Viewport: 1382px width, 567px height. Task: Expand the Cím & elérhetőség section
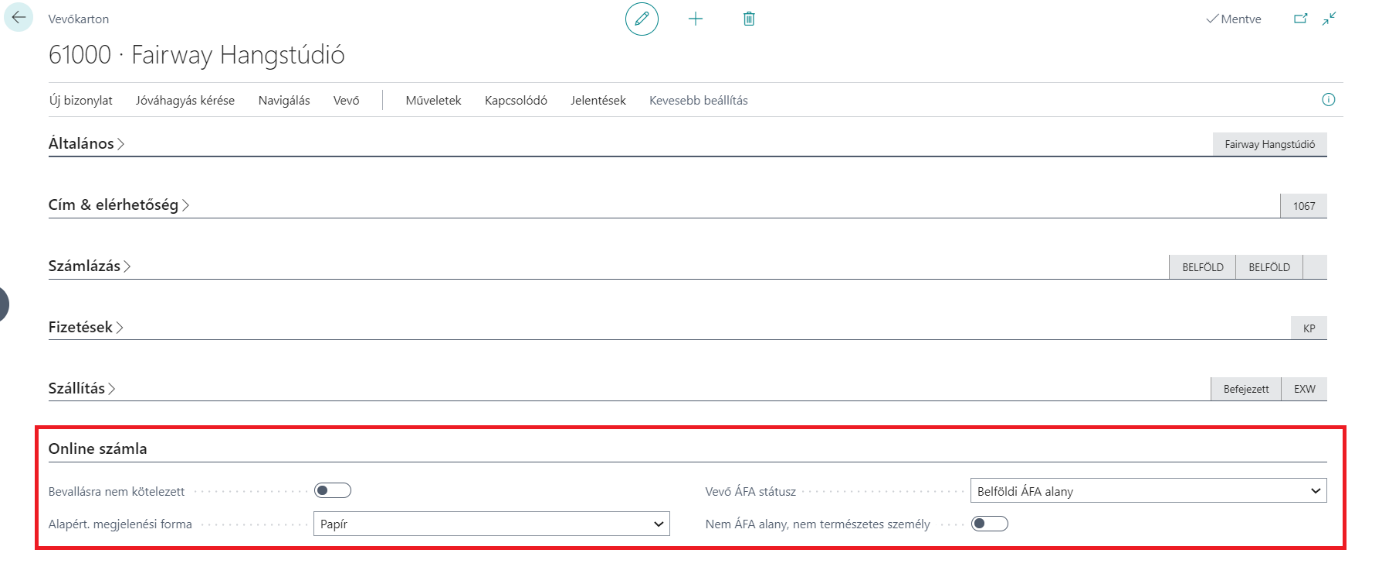point(119,205)
